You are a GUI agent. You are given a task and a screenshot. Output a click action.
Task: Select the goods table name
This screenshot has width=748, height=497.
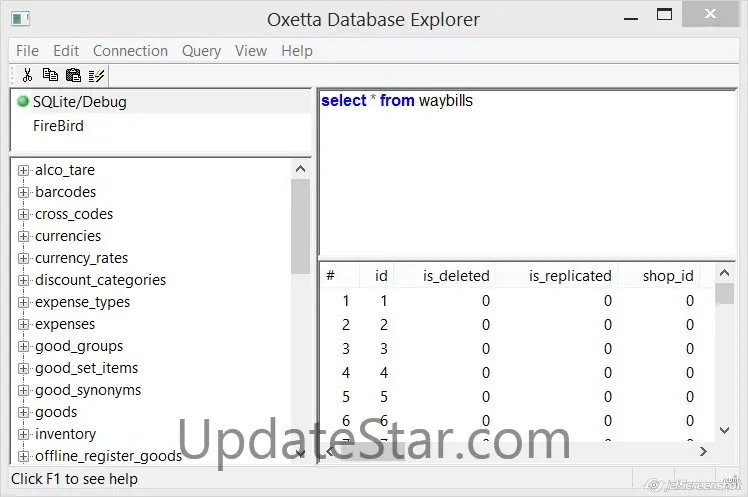(56, 412)
